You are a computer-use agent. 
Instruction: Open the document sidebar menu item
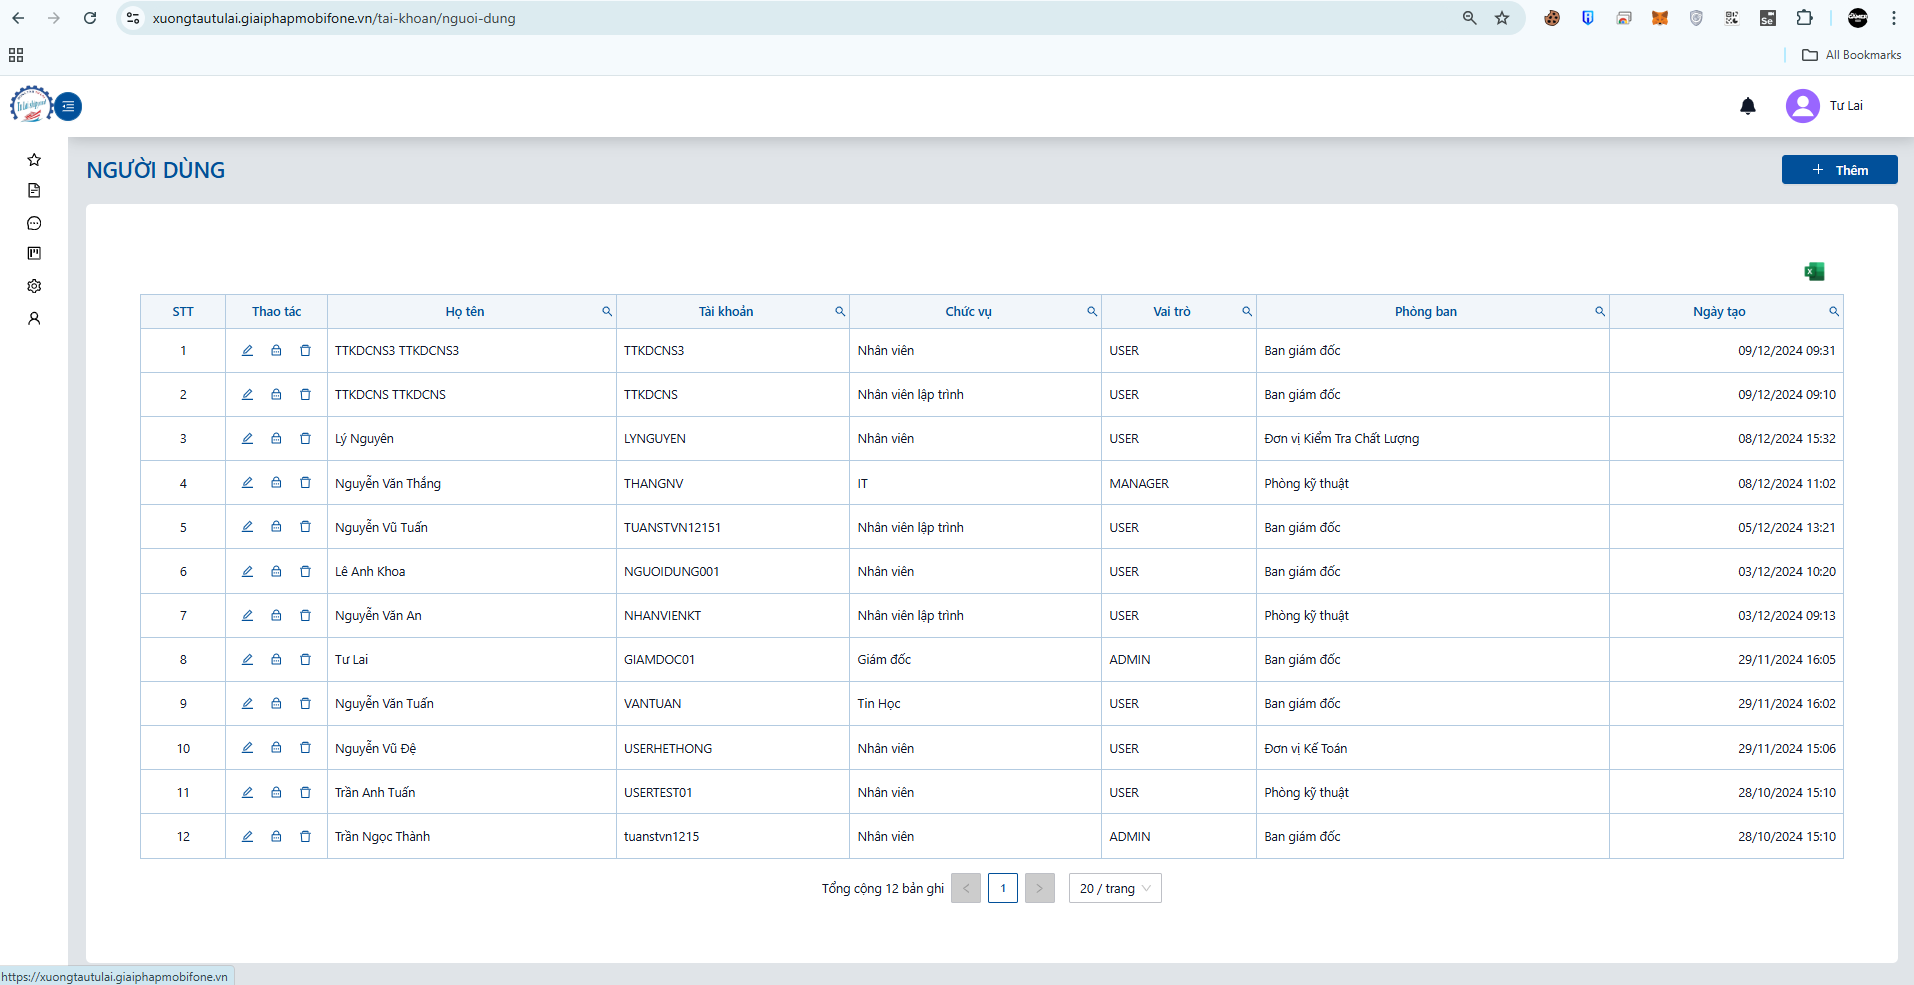[x=34, y=191]
